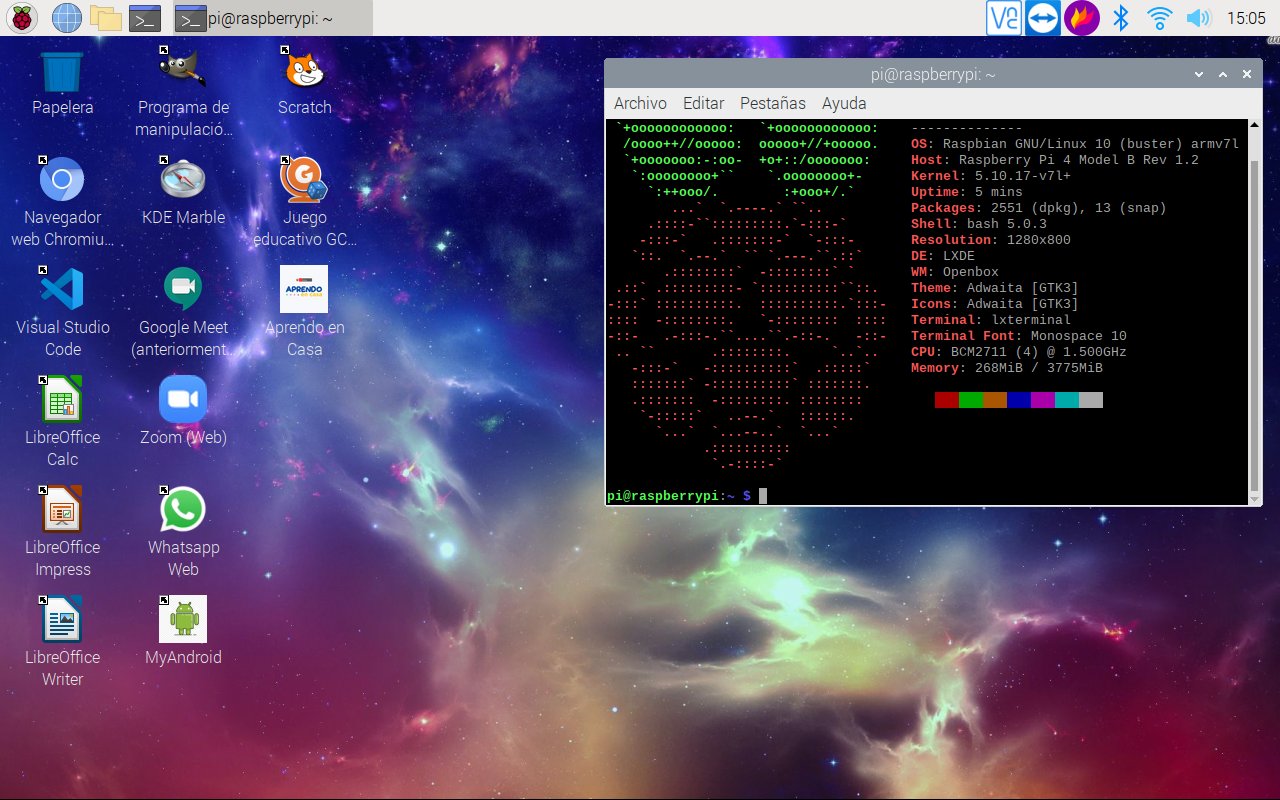Open the Archivo menu in the terminal

pos(640,103)
